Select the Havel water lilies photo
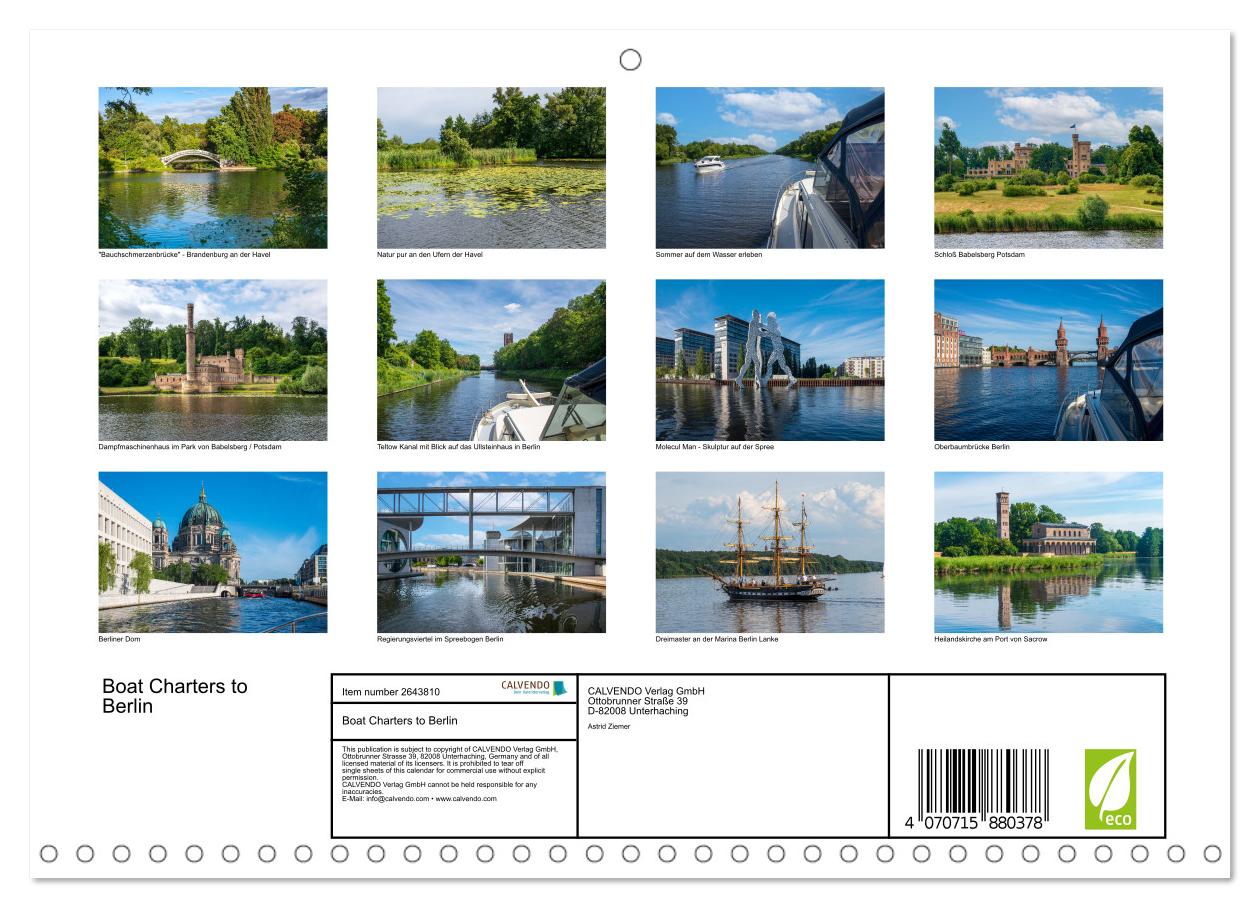Image resolution: width=1260 pixels, height=908 pixels. coord(491,168)
